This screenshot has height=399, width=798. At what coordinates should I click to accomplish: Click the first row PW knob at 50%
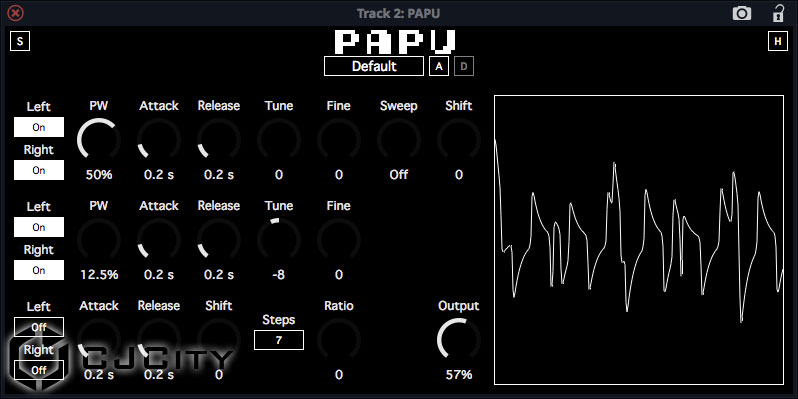99,139
